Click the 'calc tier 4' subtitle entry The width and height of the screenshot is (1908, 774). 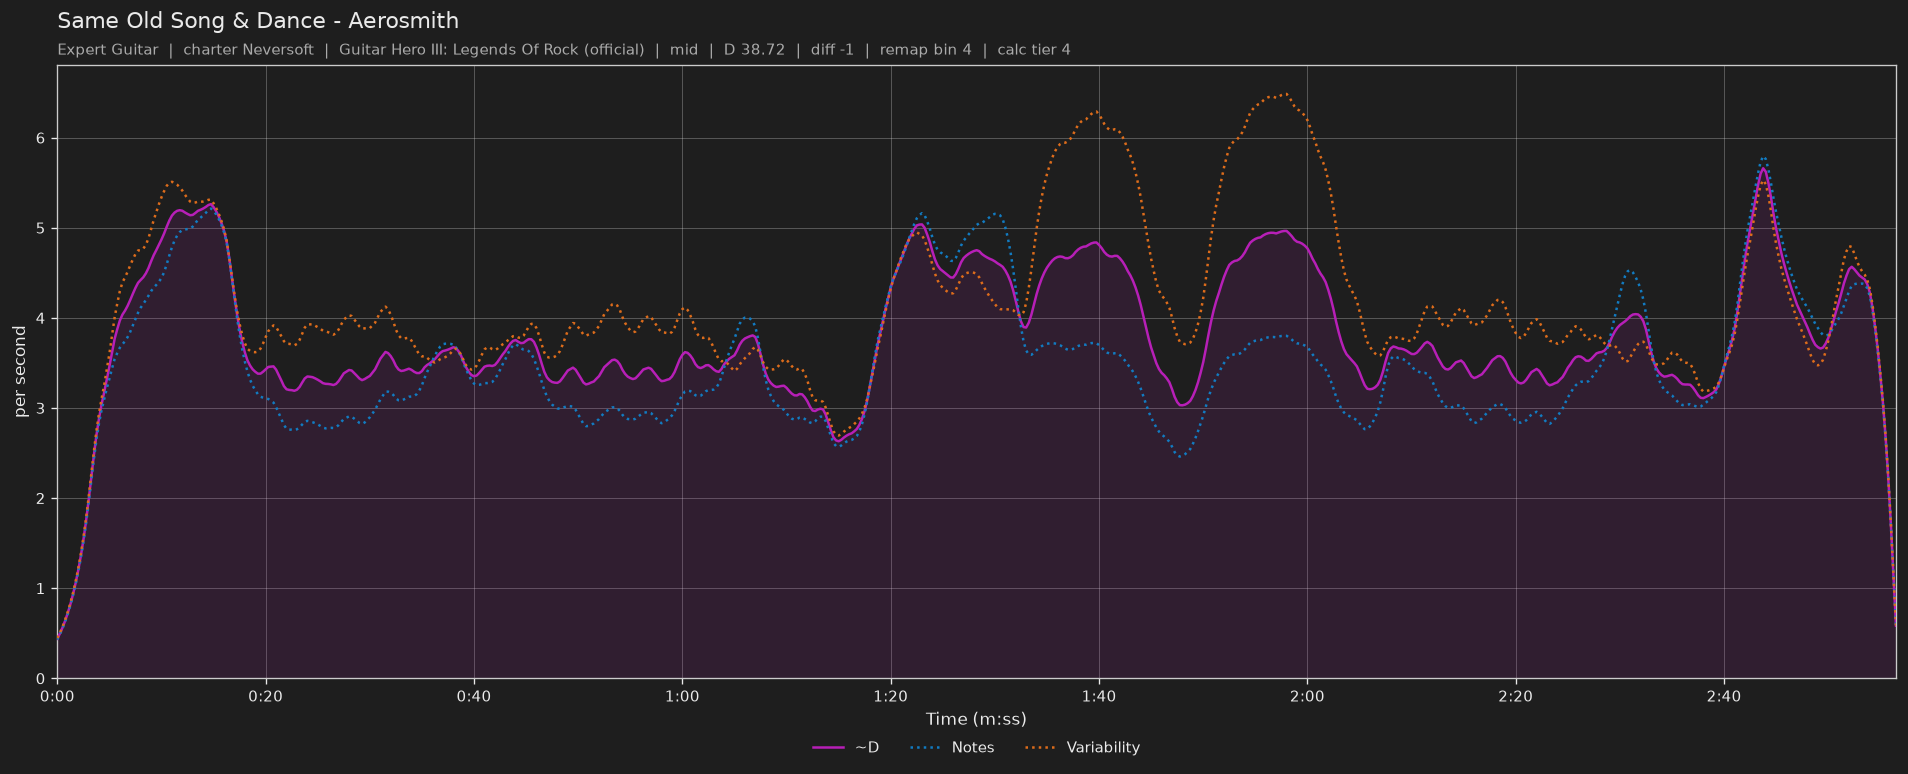[1033, 50]
